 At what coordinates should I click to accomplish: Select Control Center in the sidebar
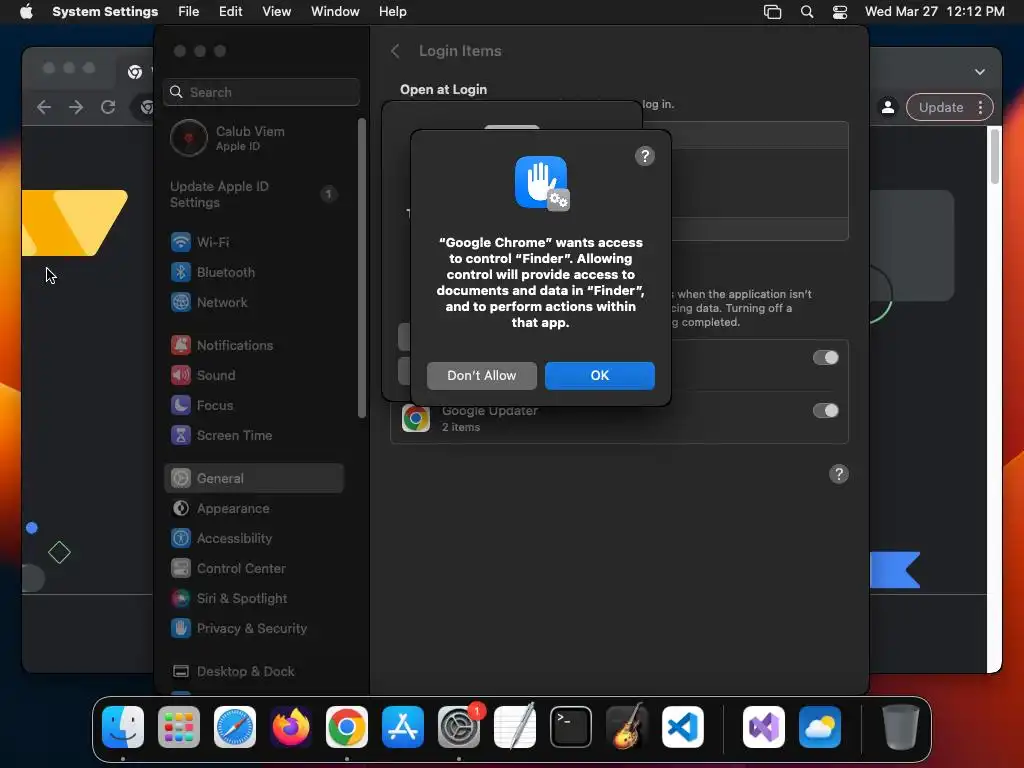pyautogui.click(x=255, y=569)
